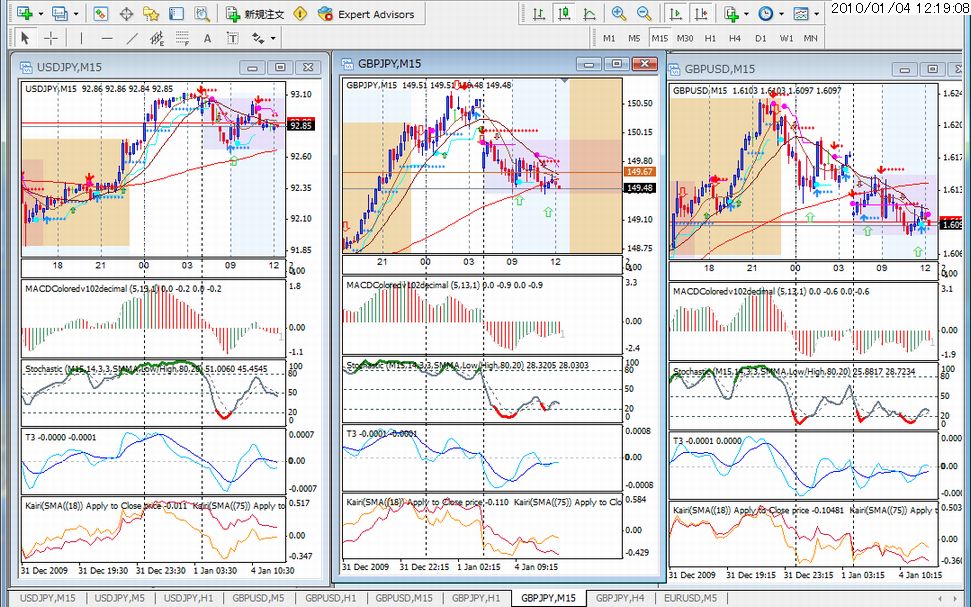Select the M30 timeframe
This screenshot has width=971, height=607.
(x=685, y=38)
